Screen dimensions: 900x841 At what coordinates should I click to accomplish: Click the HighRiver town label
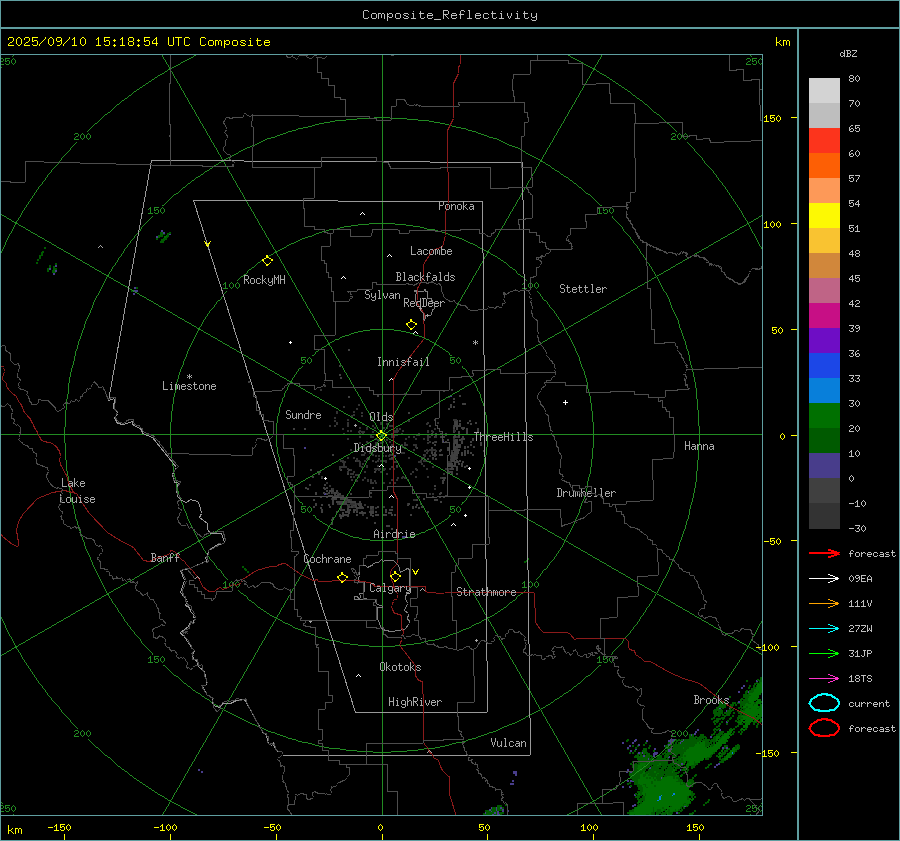(x=415, y=702)
